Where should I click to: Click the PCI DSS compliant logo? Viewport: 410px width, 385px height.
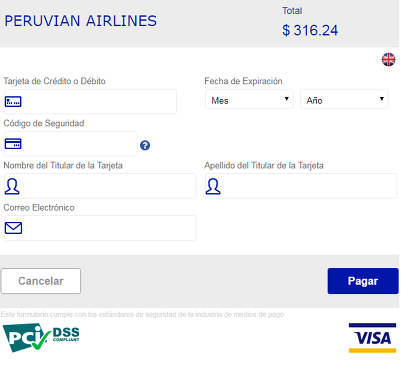(41, 337)
